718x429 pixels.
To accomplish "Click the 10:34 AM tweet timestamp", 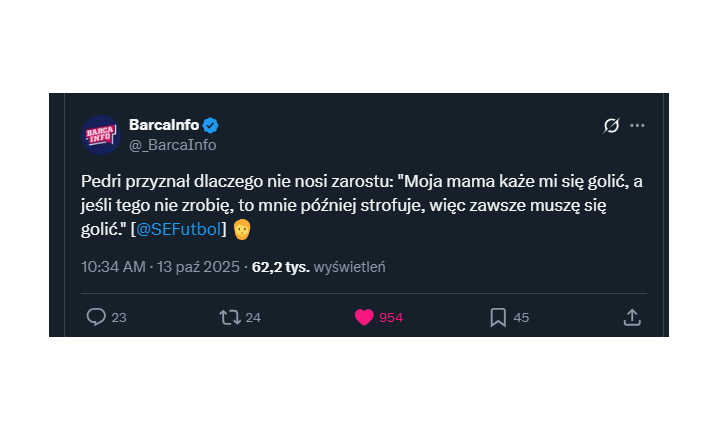I will pos(112,267).
